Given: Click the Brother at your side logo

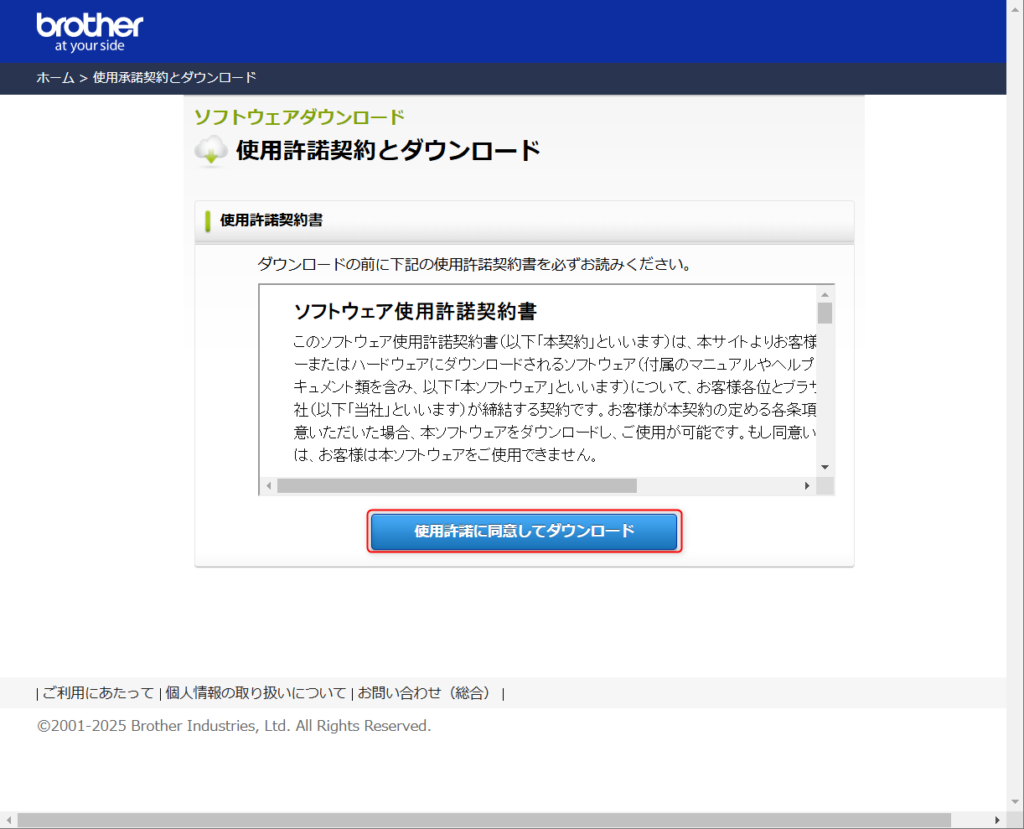Looking at the screenshot, I should tap(89, 32).
